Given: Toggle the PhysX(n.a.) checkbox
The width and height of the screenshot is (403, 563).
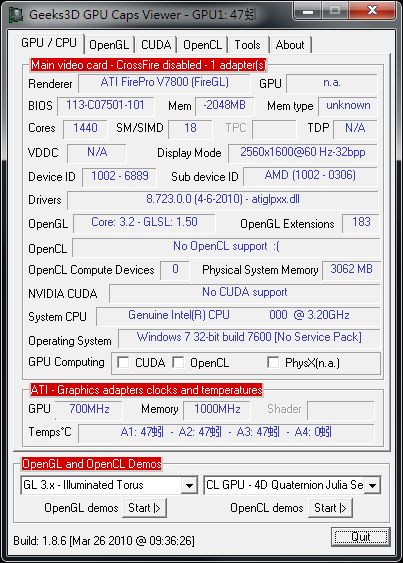Looking at the screenshot, I should point(273,362).
